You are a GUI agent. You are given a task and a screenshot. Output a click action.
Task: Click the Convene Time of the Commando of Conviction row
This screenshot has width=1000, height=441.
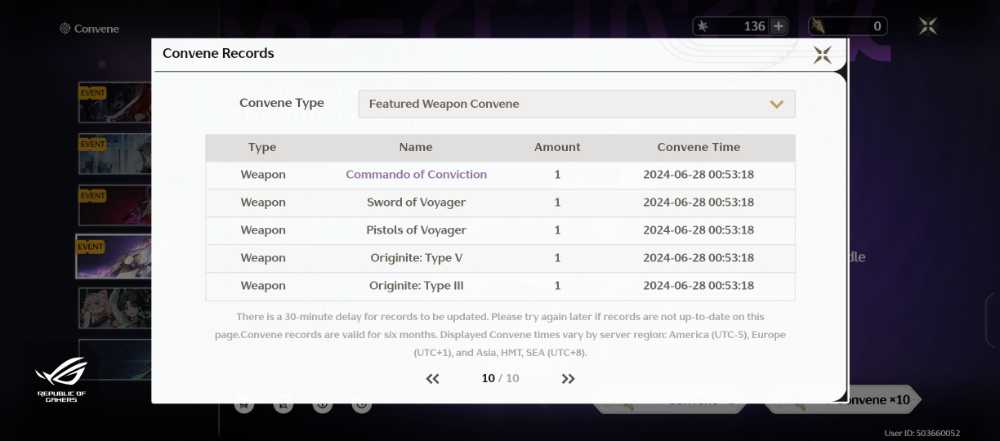pos(698,174)
